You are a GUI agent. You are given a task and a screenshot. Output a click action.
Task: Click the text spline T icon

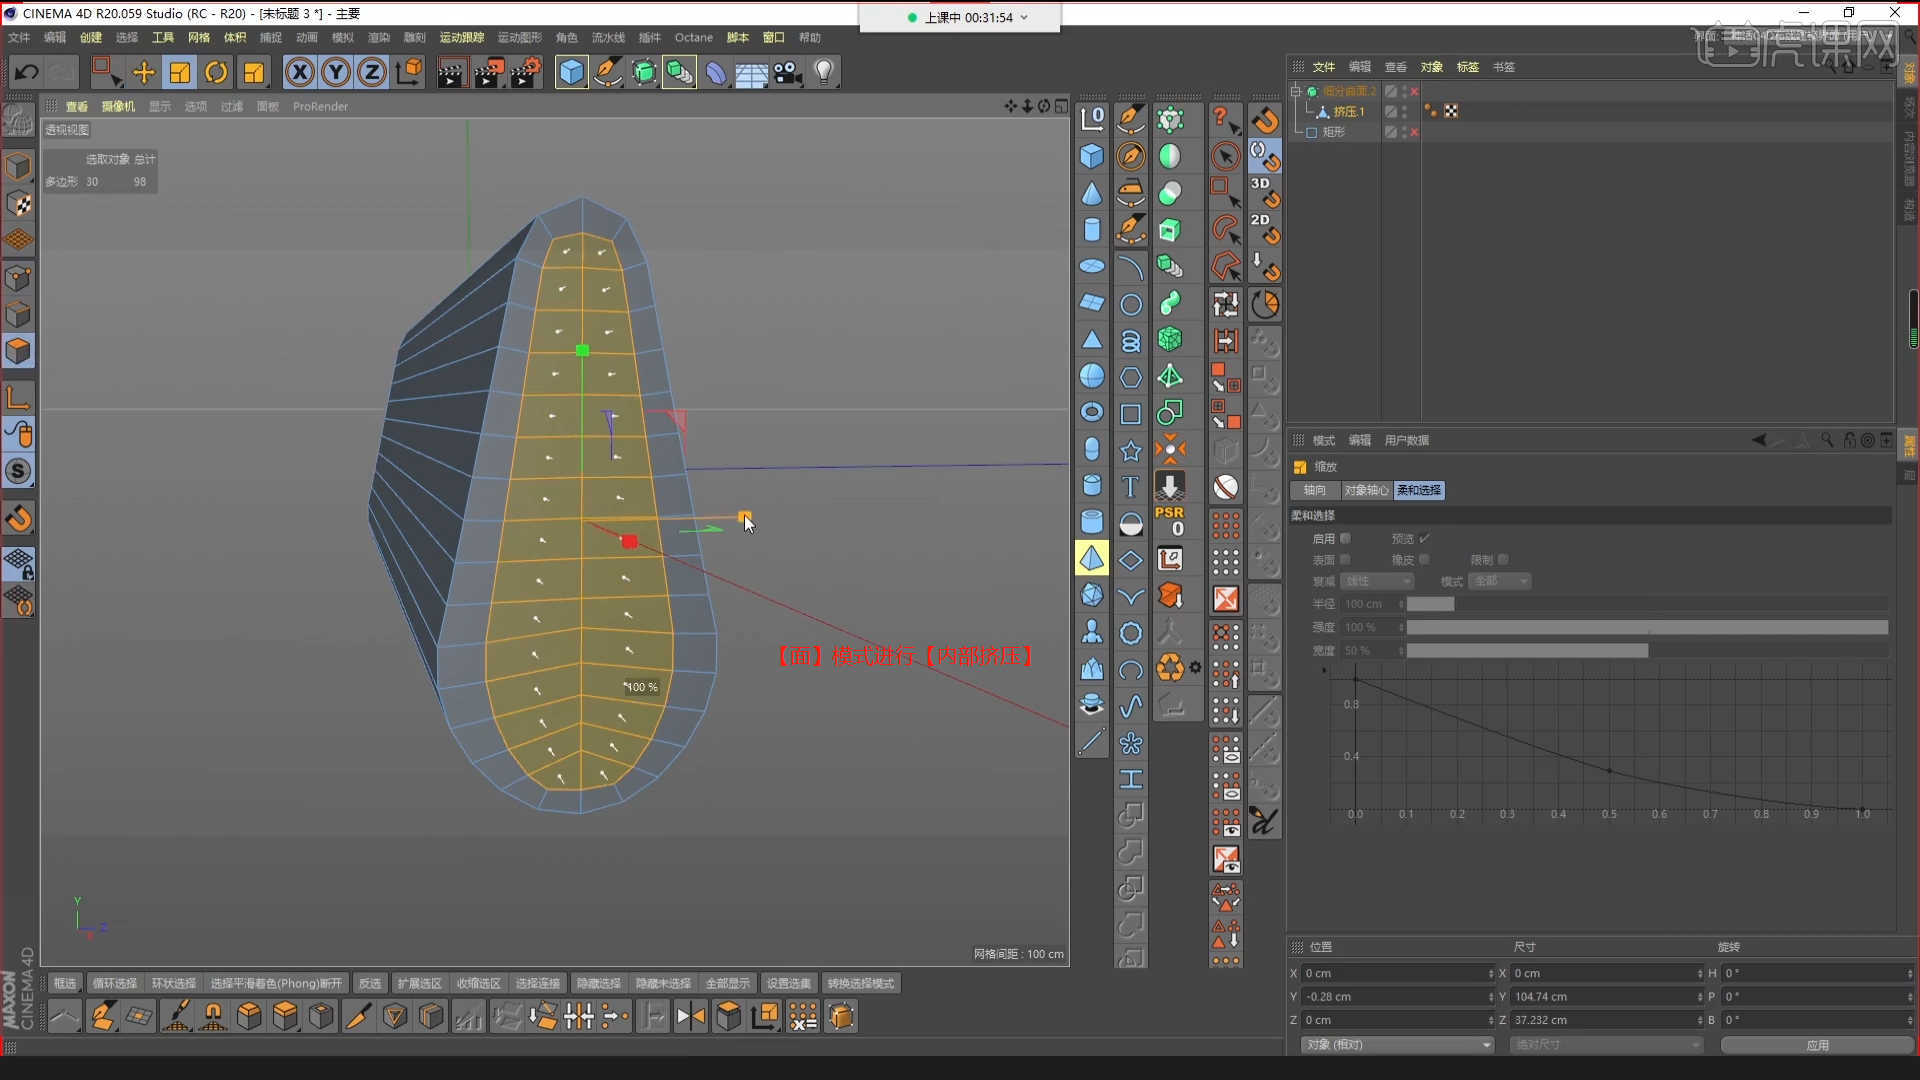pyautogui.click(x=1130, y=486)
